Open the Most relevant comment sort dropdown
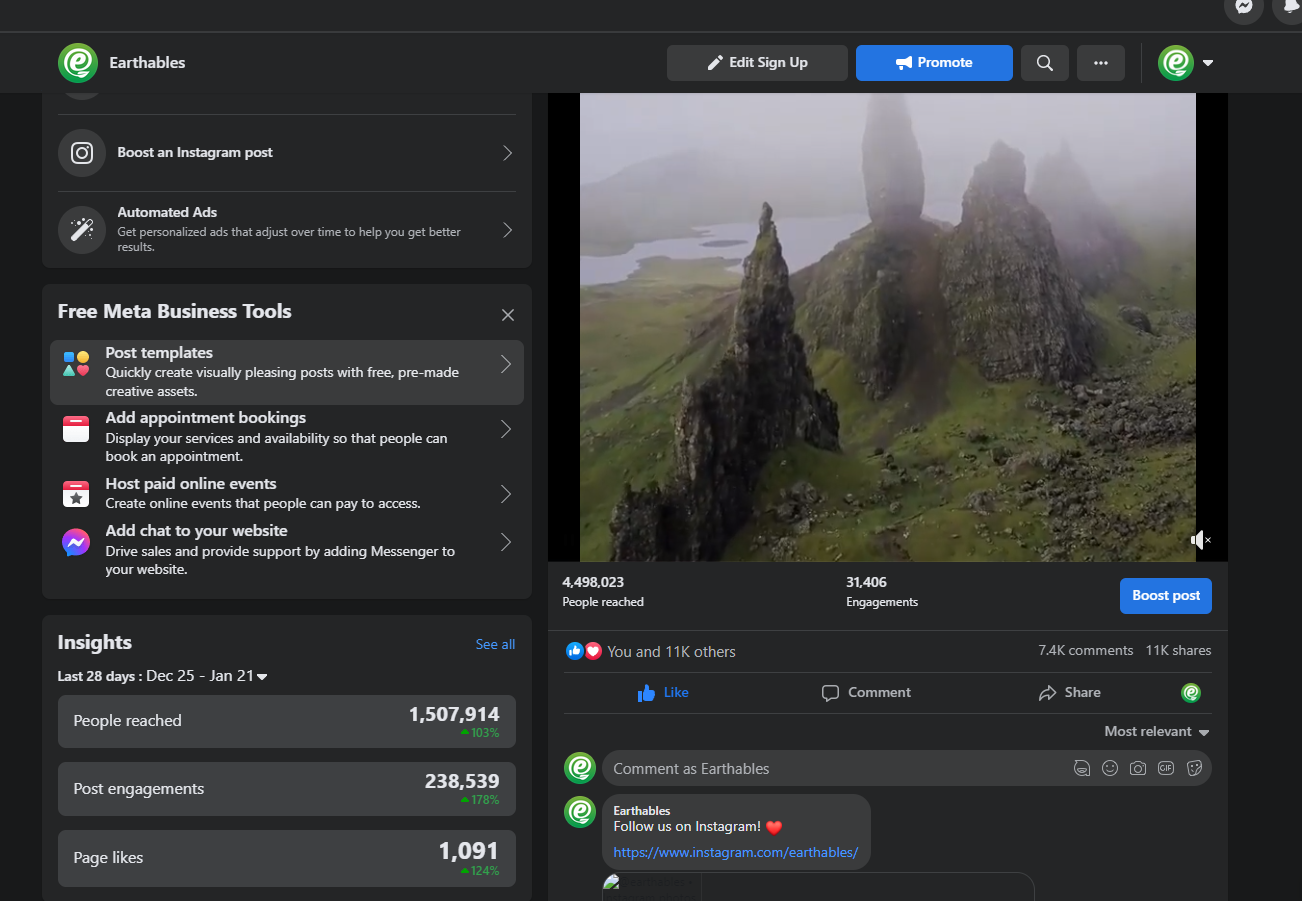This screenshot has width=1302, height=901. coord(1157,732)
